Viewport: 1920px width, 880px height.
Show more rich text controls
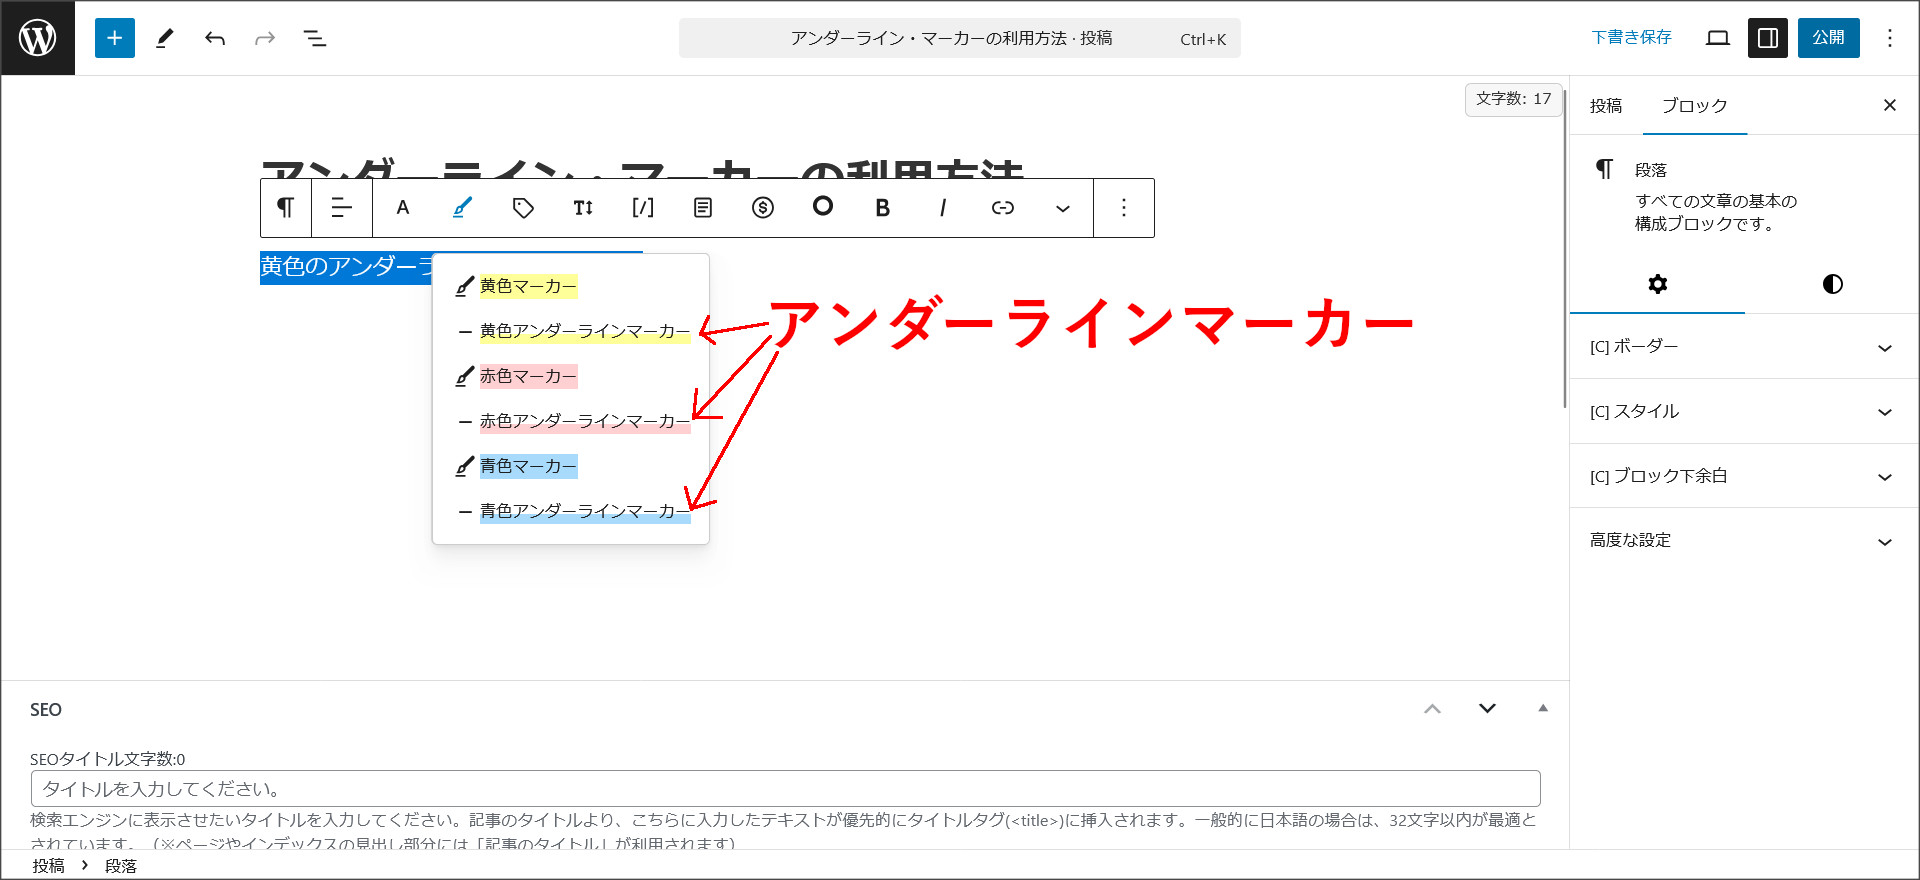(1063, 208)
